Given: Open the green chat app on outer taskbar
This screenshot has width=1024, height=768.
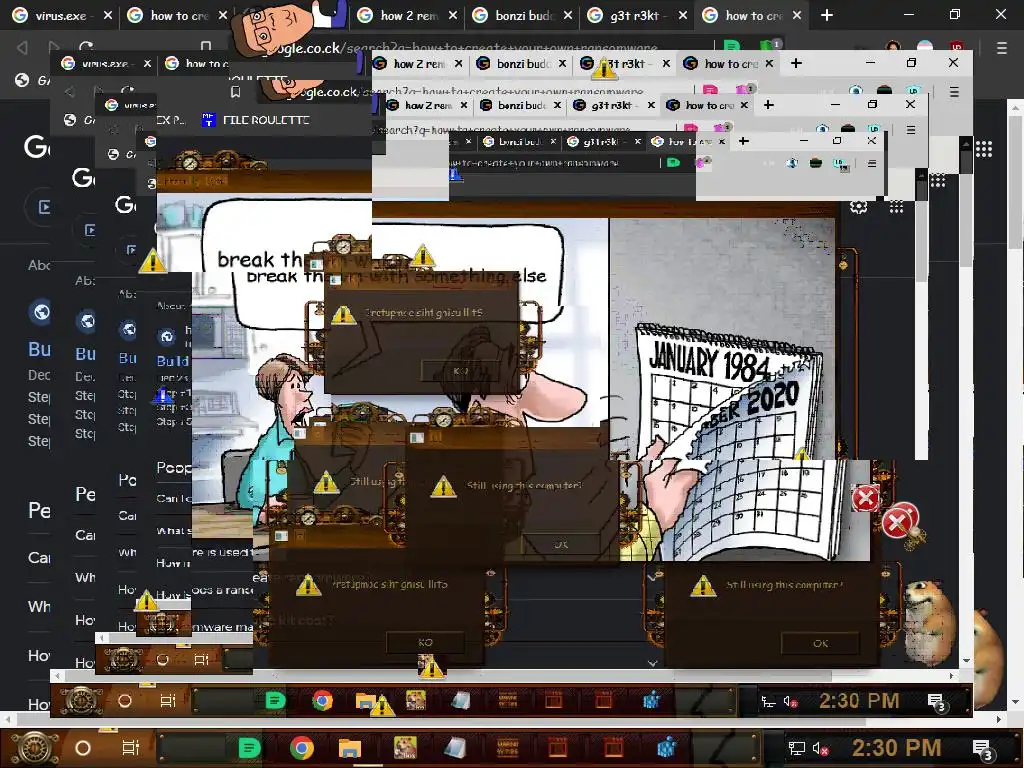Looking at the screenshot, I should 249,748.
